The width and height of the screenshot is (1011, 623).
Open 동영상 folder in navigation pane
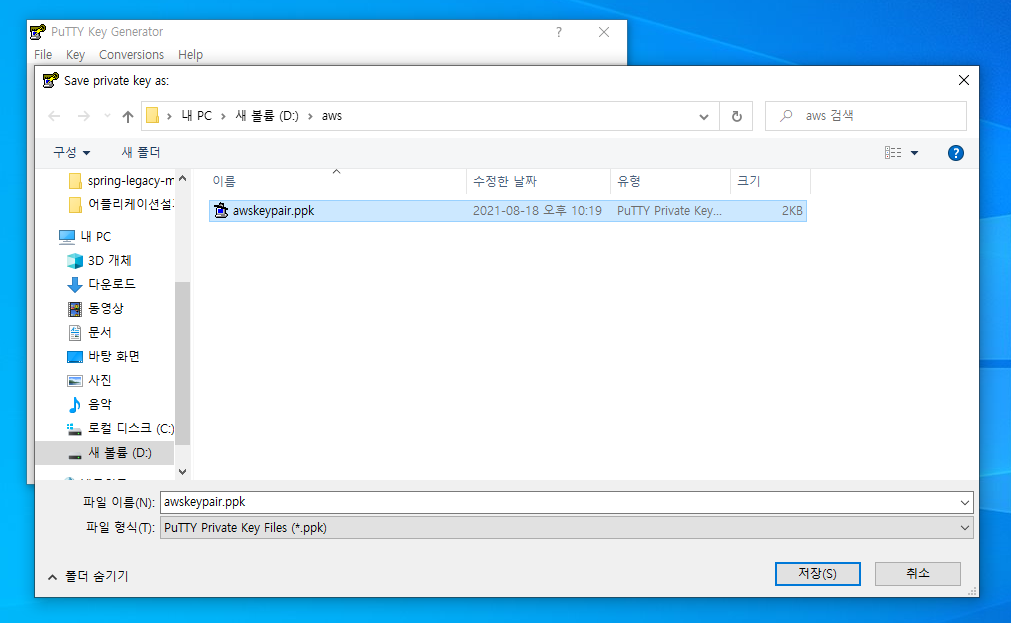coord(95,308)
